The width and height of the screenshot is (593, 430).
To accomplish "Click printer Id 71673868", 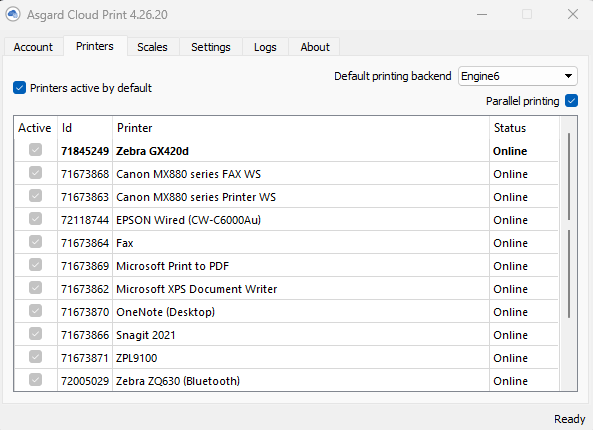I will click(x=85, y=174).
